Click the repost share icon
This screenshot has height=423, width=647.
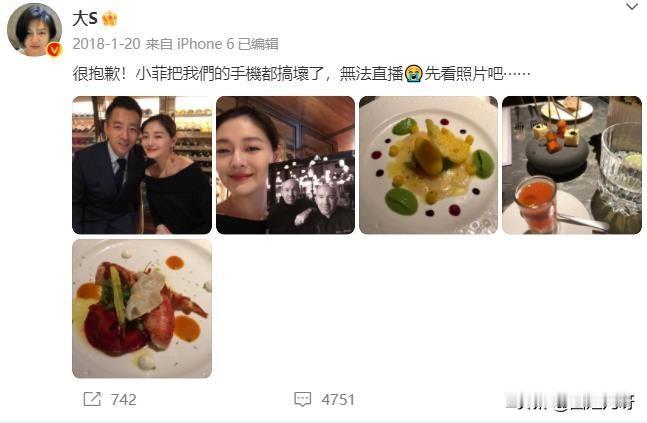[x=92, y=399]
